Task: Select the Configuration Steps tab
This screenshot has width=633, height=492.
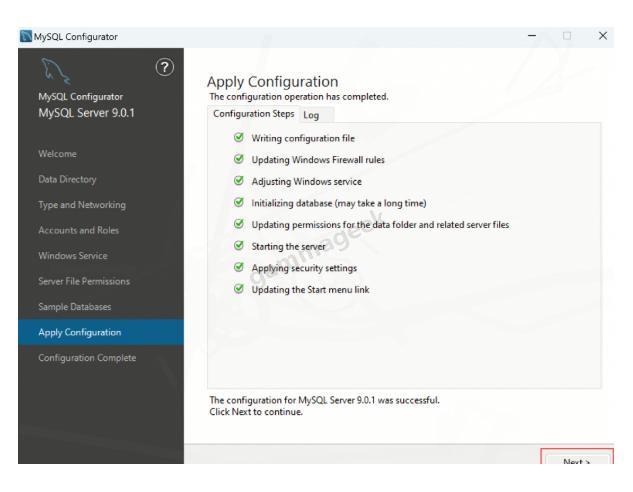Action: [254, 114]
